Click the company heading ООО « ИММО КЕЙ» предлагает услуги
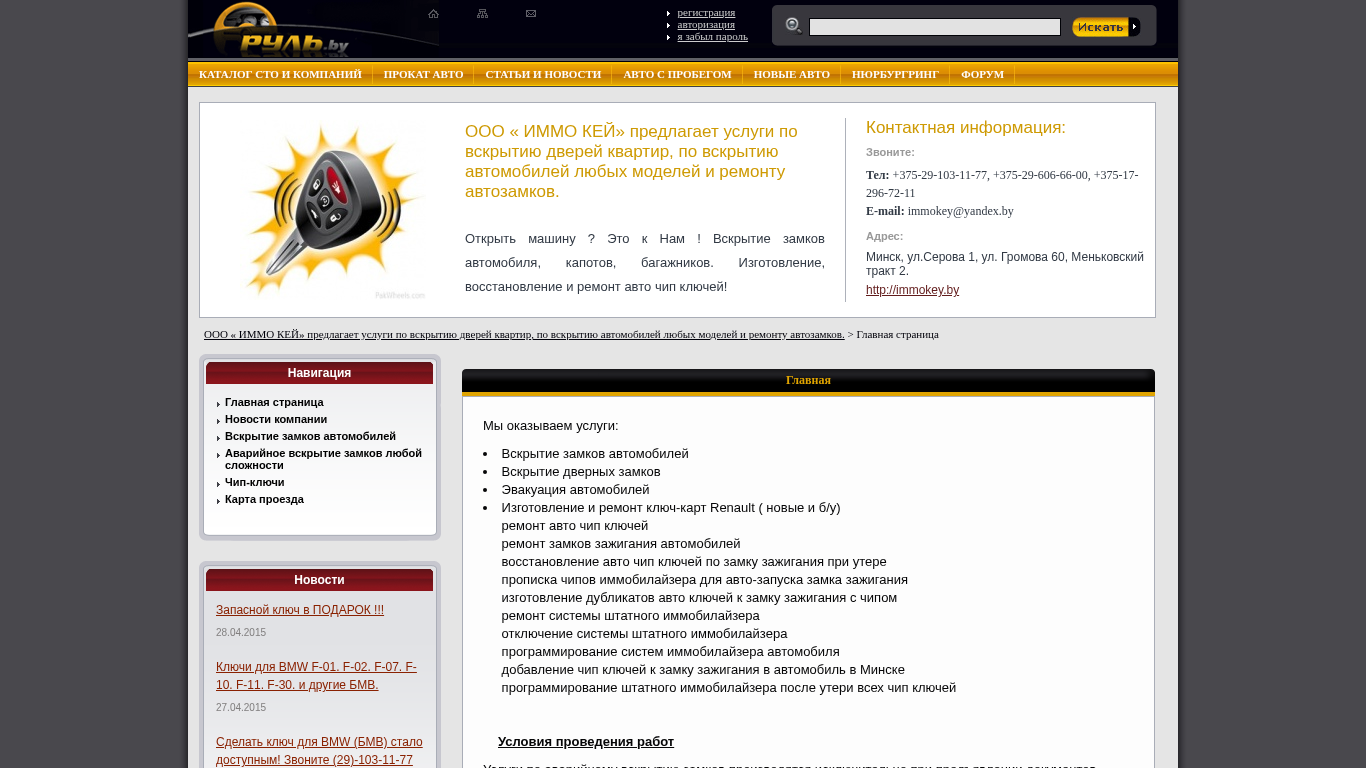1366x768 pixels. (x=631, y=161)
